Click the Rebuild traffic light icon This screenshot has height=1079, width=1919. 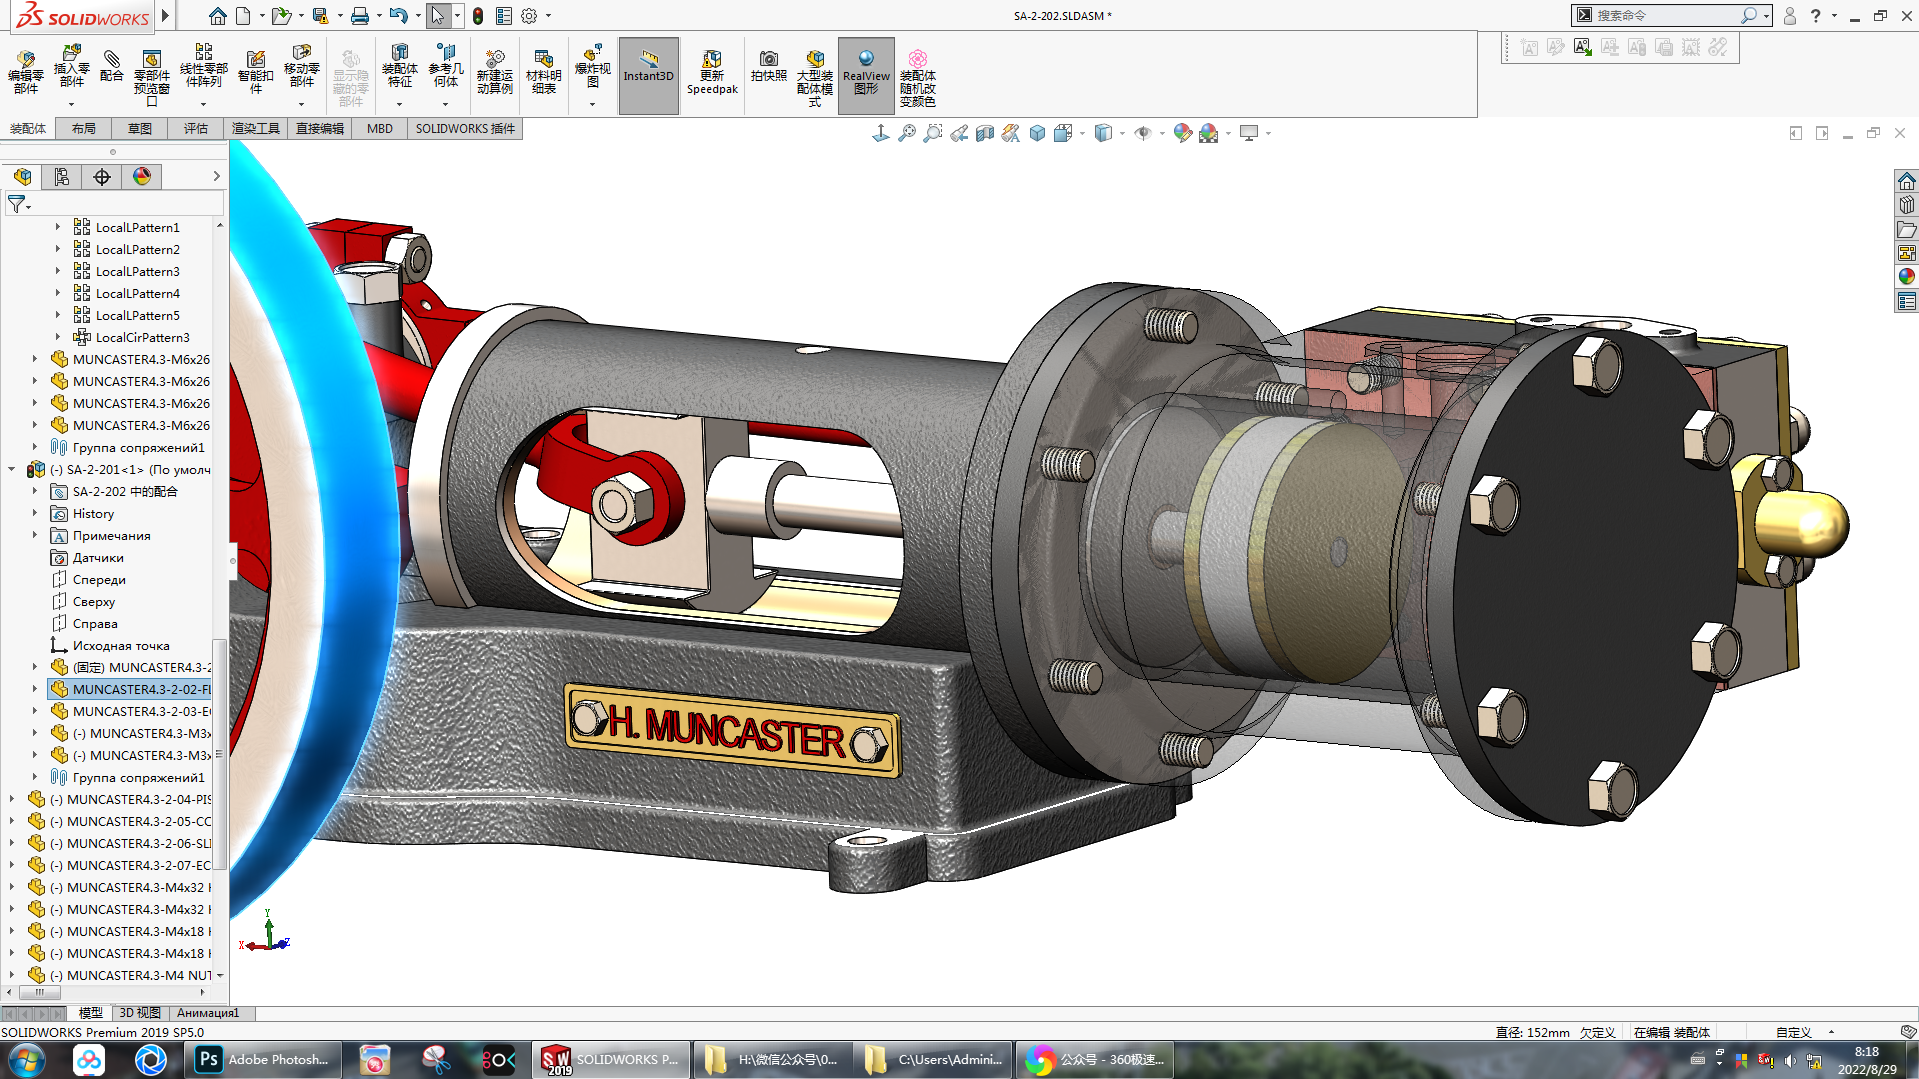(478, 16)
